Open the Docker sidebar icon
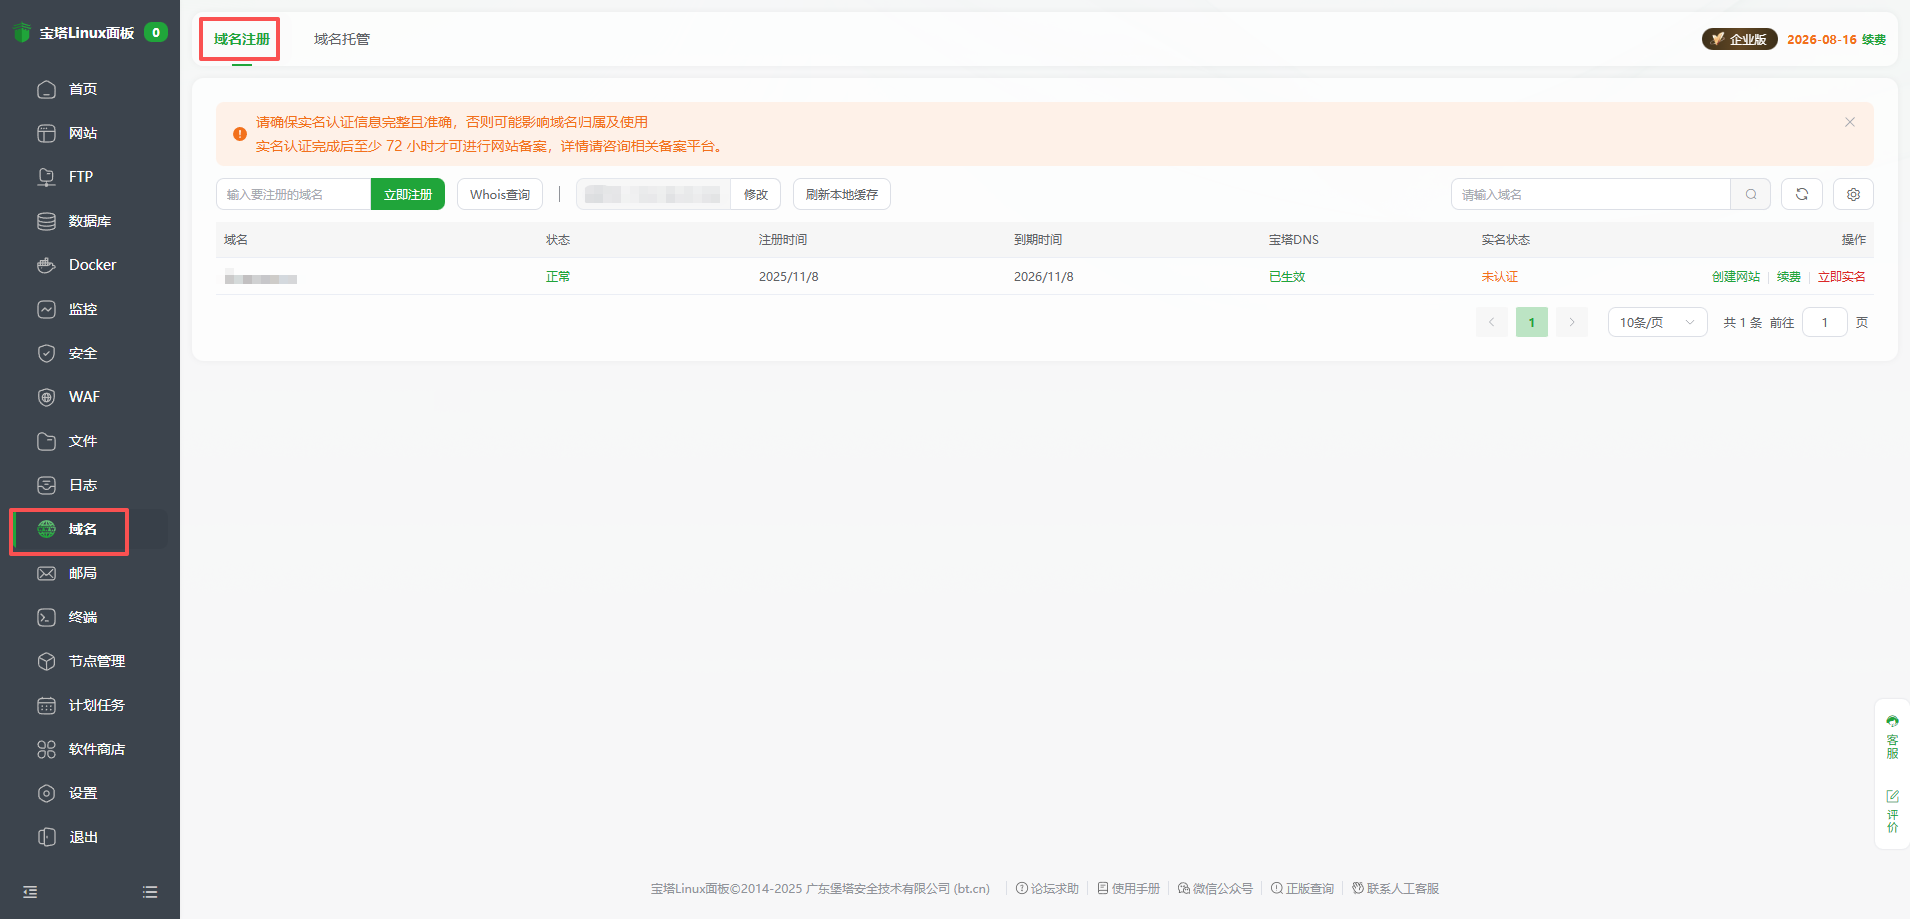Viewport: 1920px width, 919px height. click(x=47, y=265)
